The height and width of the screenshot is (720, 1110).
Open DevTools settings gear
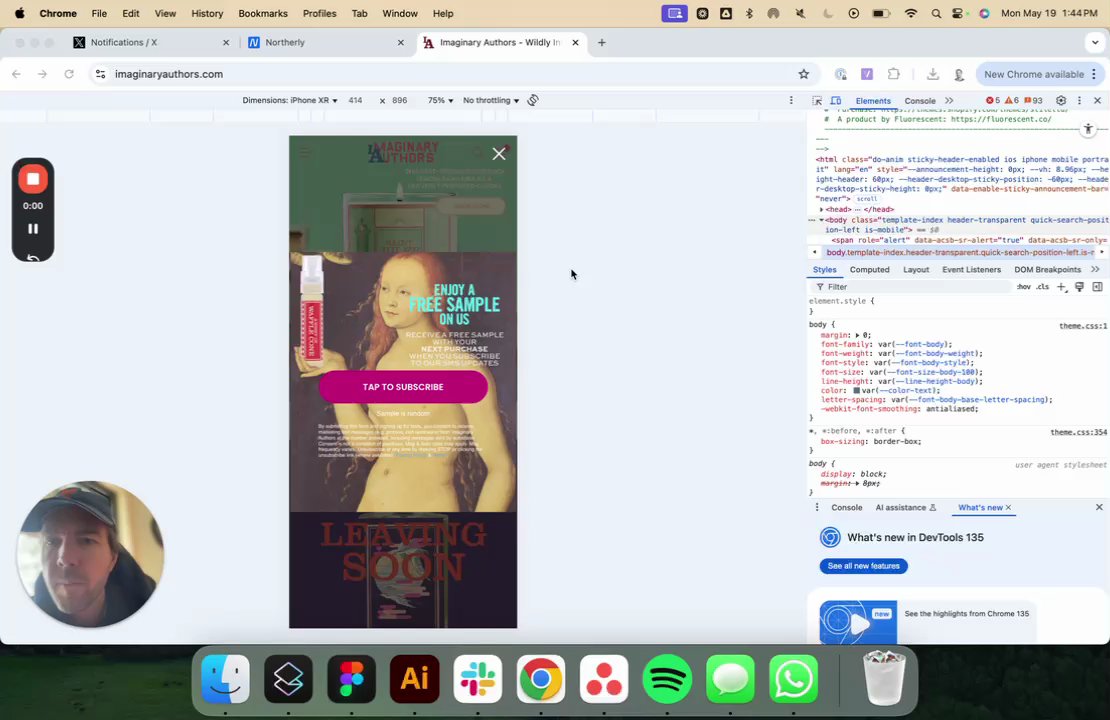[x=1060, y=101]
